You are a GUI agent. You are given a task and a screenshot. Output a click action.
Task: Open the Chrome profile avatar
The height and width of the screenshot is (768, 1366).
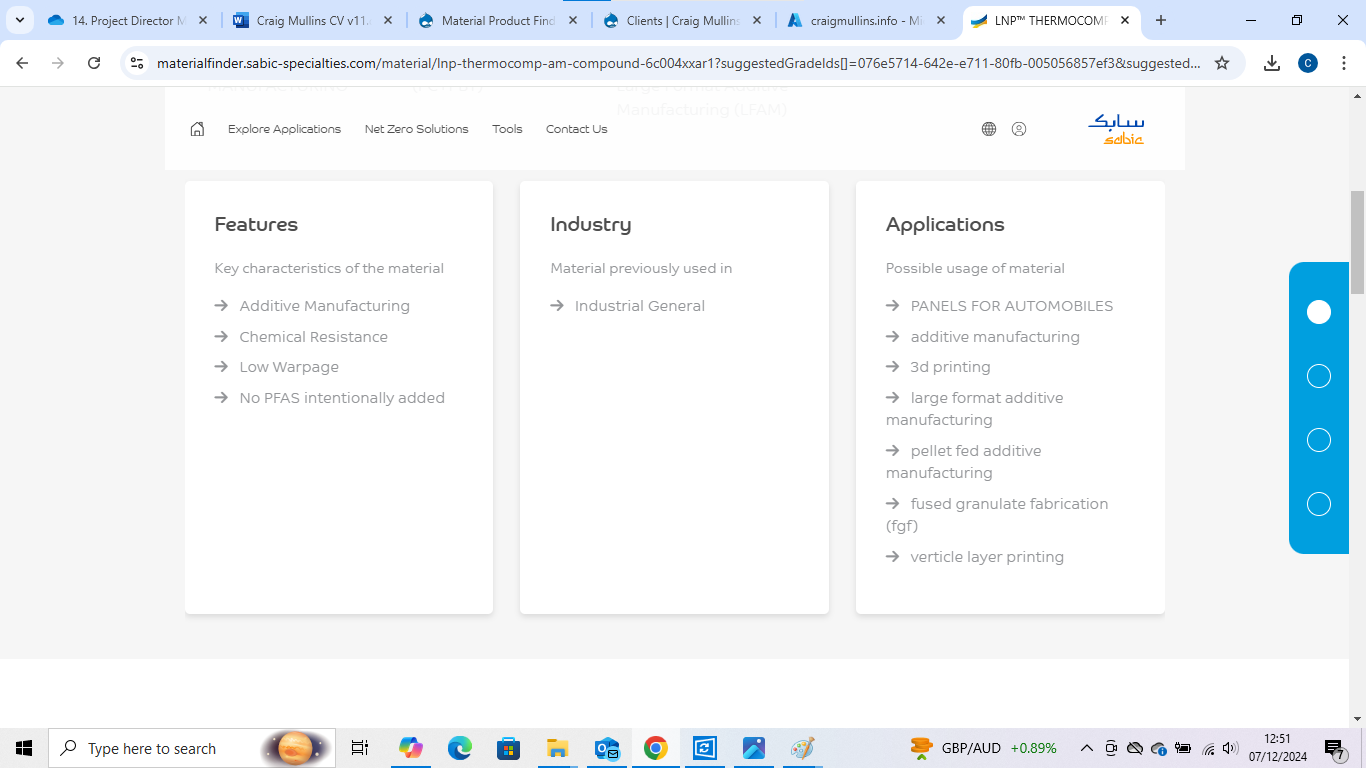(1308, 63)
